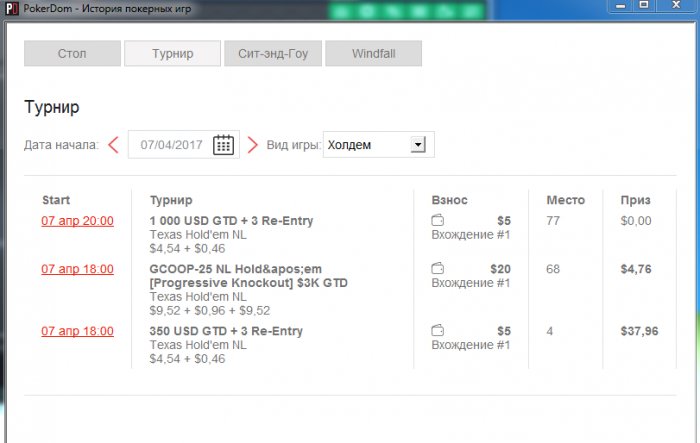Switch to the Windfall tab
Image resolution: width=700 pixels, height=443 pixels.
(373, 54)
